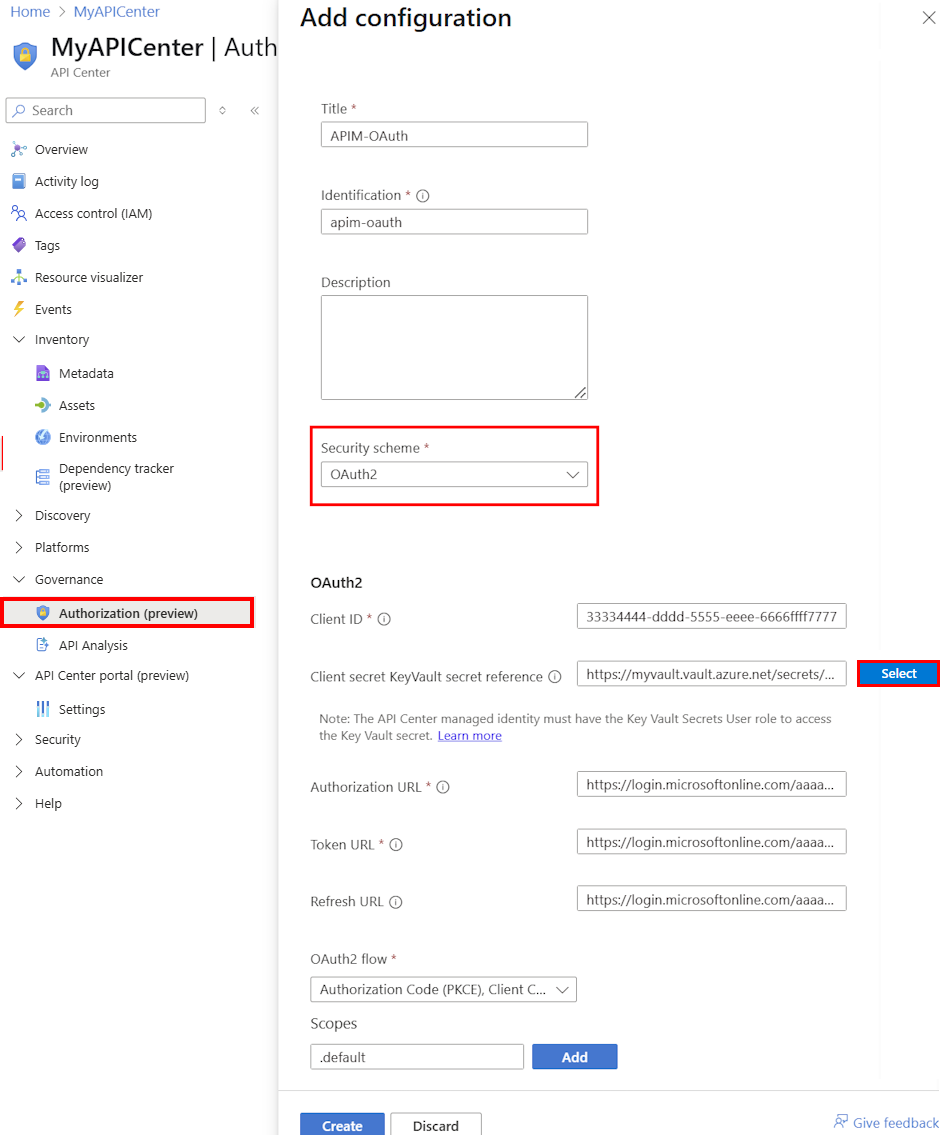Open Environments globe icon
Viewport: 943px width, 1135px height.
coord(43,437)
